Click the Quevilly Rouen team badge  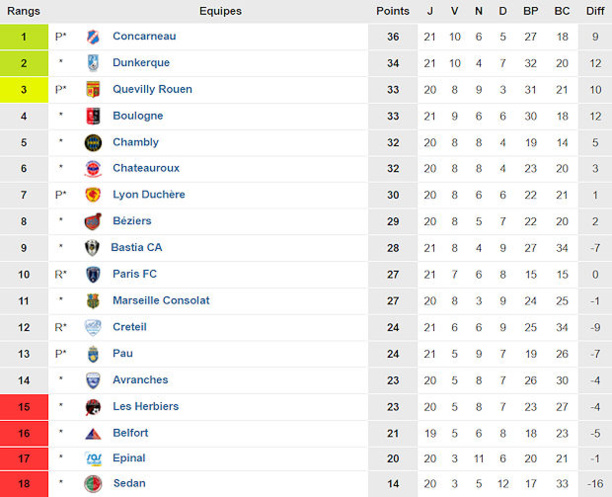click(x=93, y=90)
